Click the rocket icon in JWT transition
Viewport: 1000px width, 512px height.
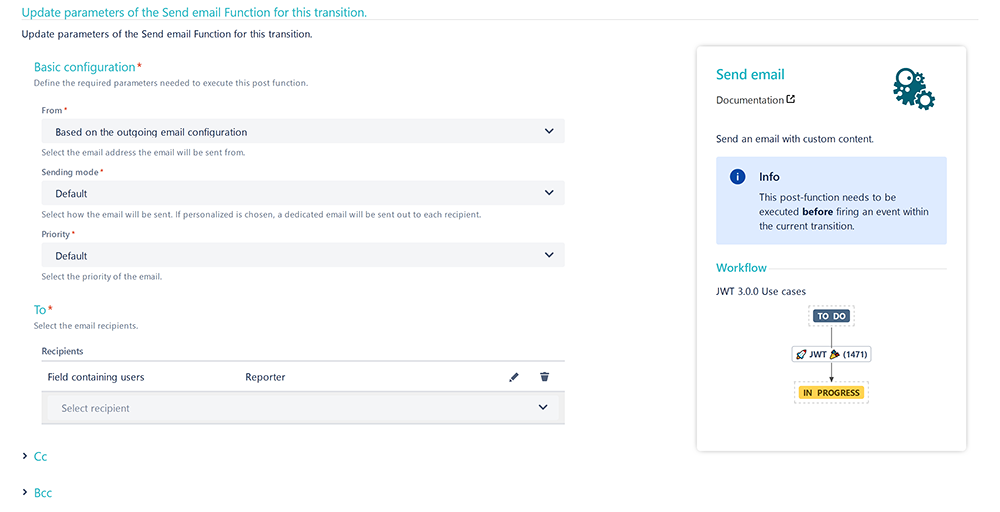coord(801,355)
